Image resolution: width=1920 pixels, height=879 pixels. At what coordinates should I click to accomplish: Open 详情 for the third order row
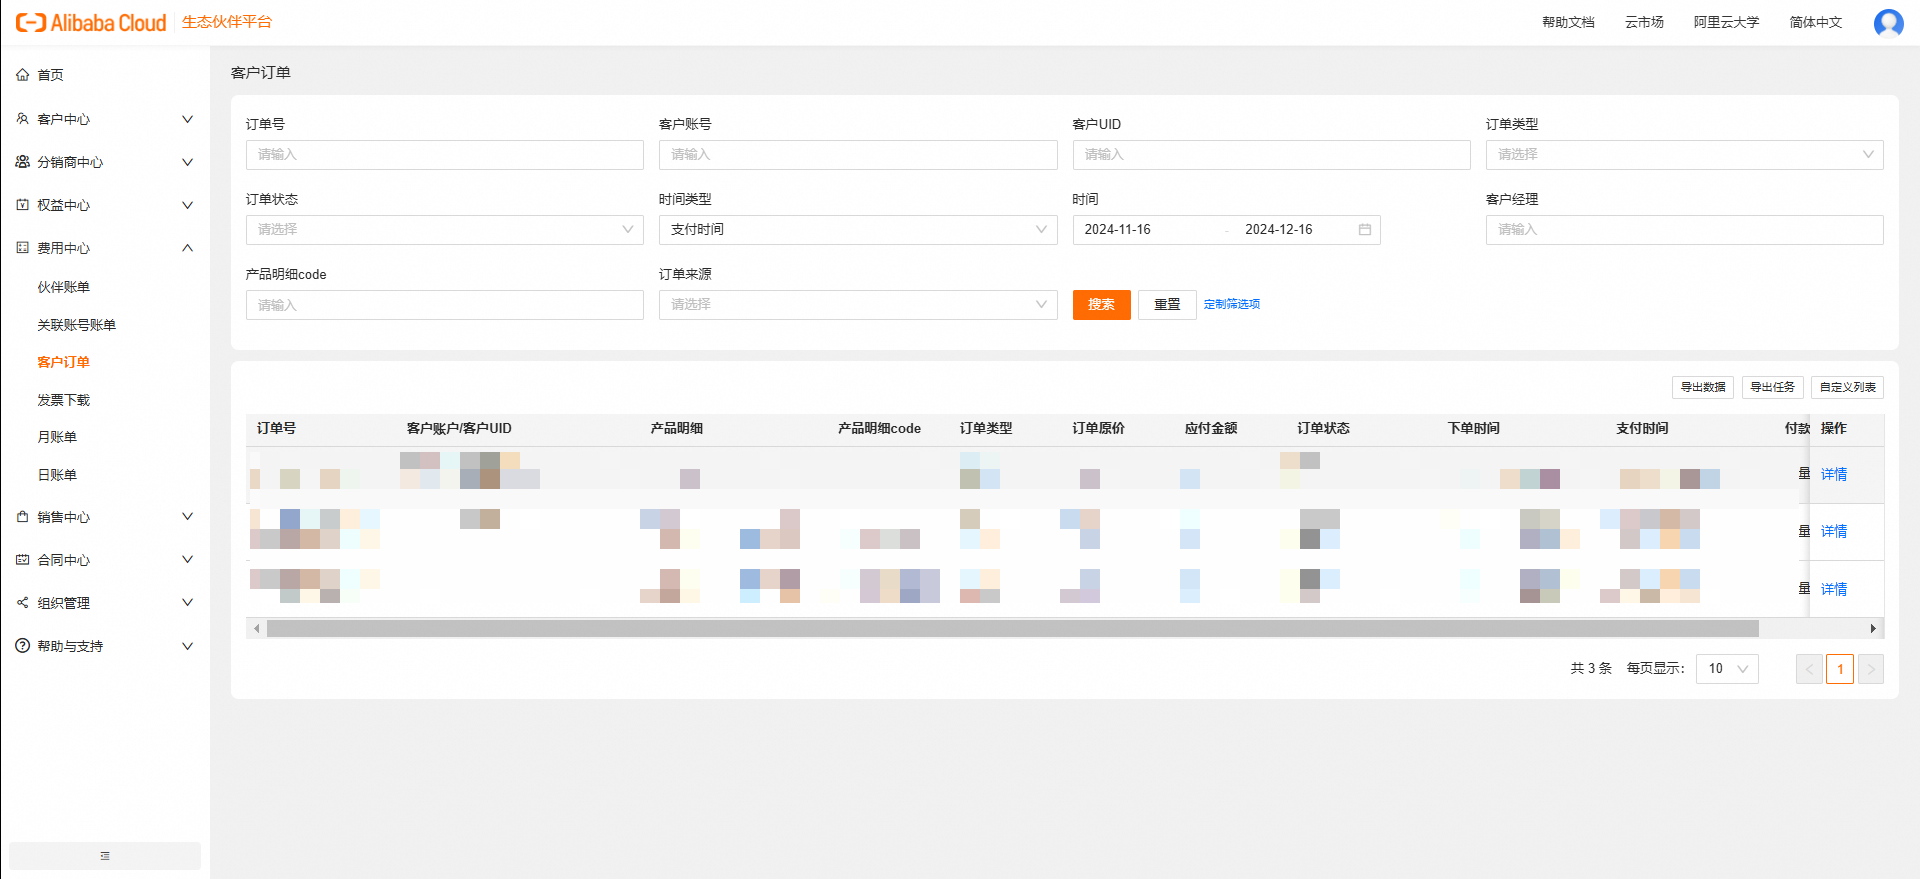1834,589
